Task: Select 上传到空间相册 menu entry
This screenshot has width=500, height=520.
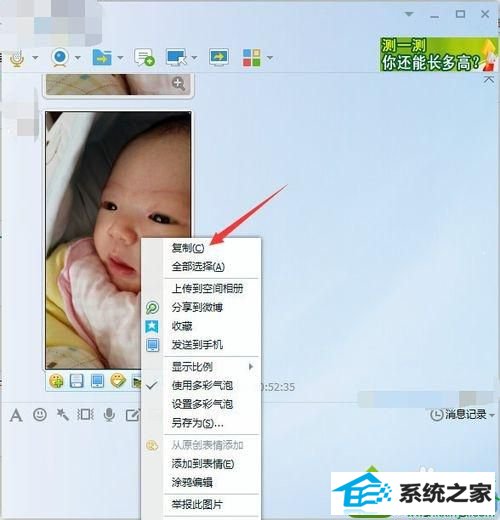Action: [x=207, y=288]
